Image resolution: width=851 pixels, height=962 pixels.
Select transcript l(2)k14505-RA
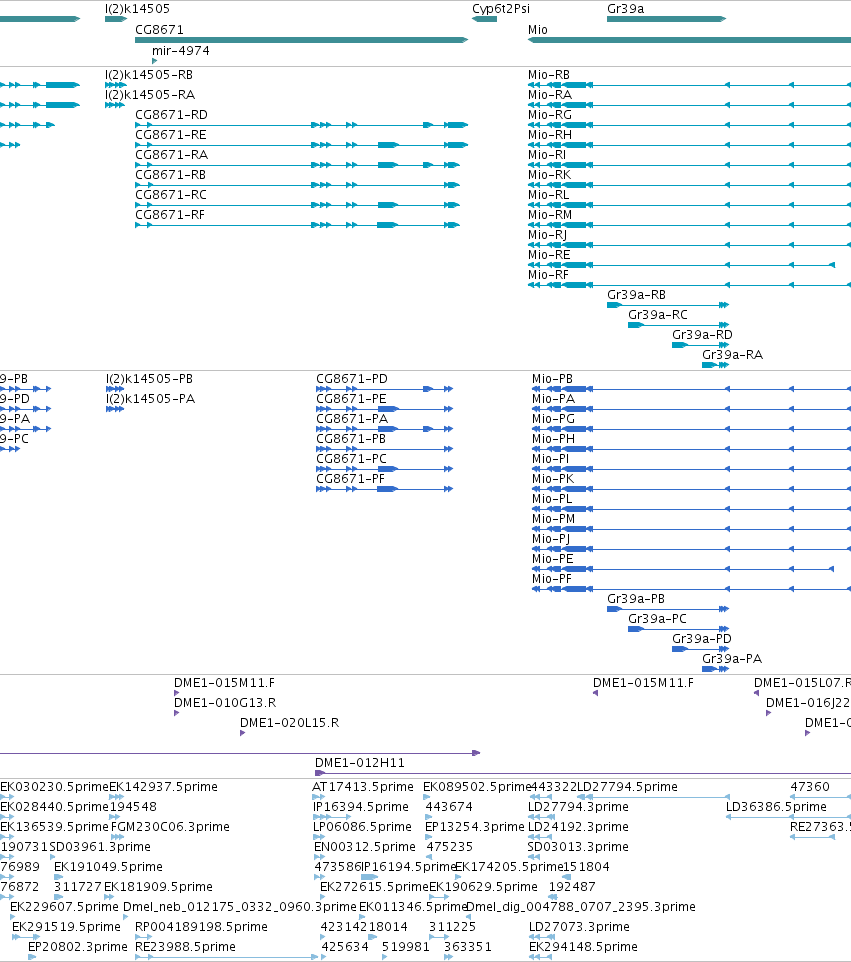[115, 105]
